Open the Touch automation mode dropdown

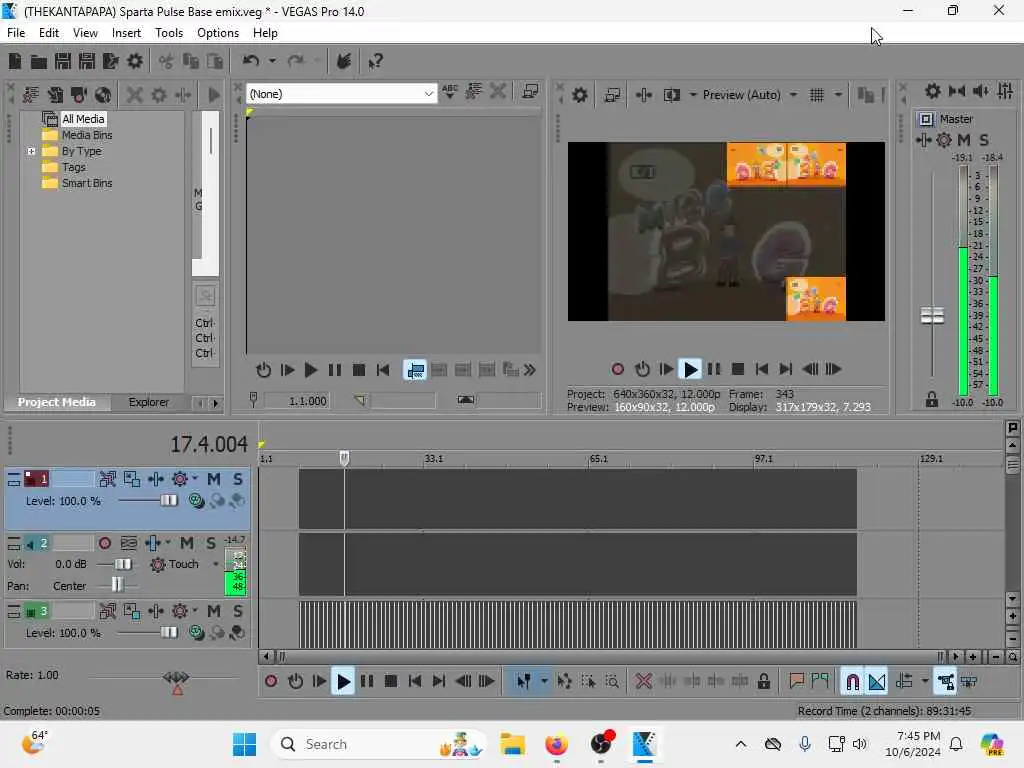[x=216, y=564]
